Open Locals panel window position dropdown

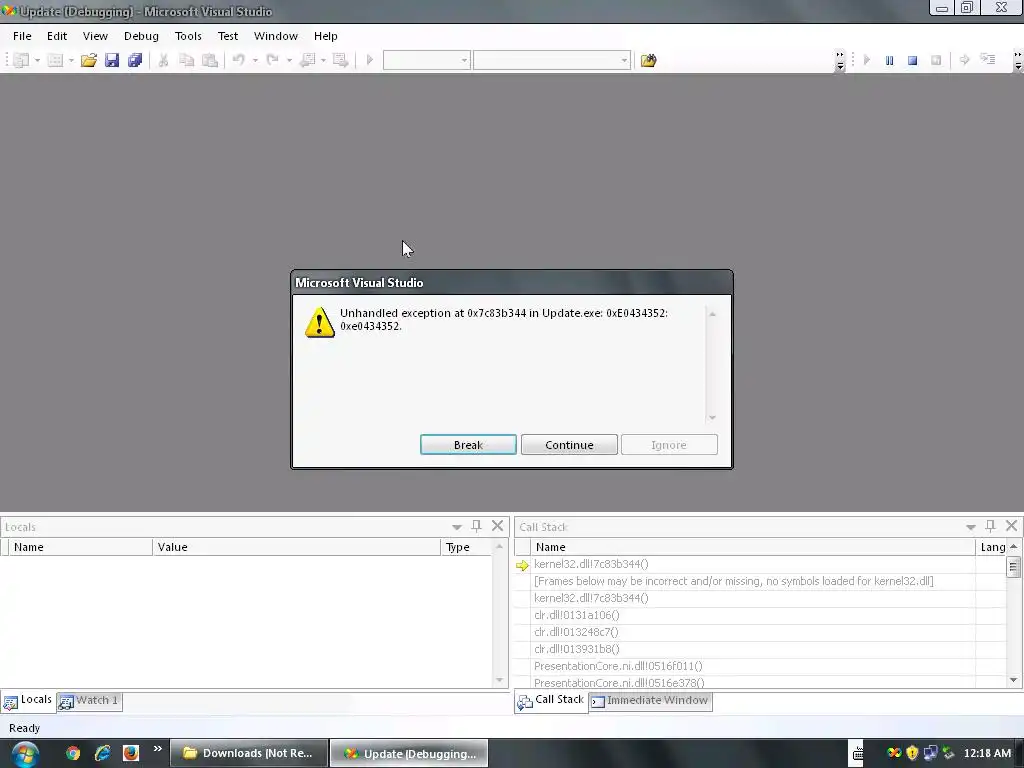[x=456, y=527]
